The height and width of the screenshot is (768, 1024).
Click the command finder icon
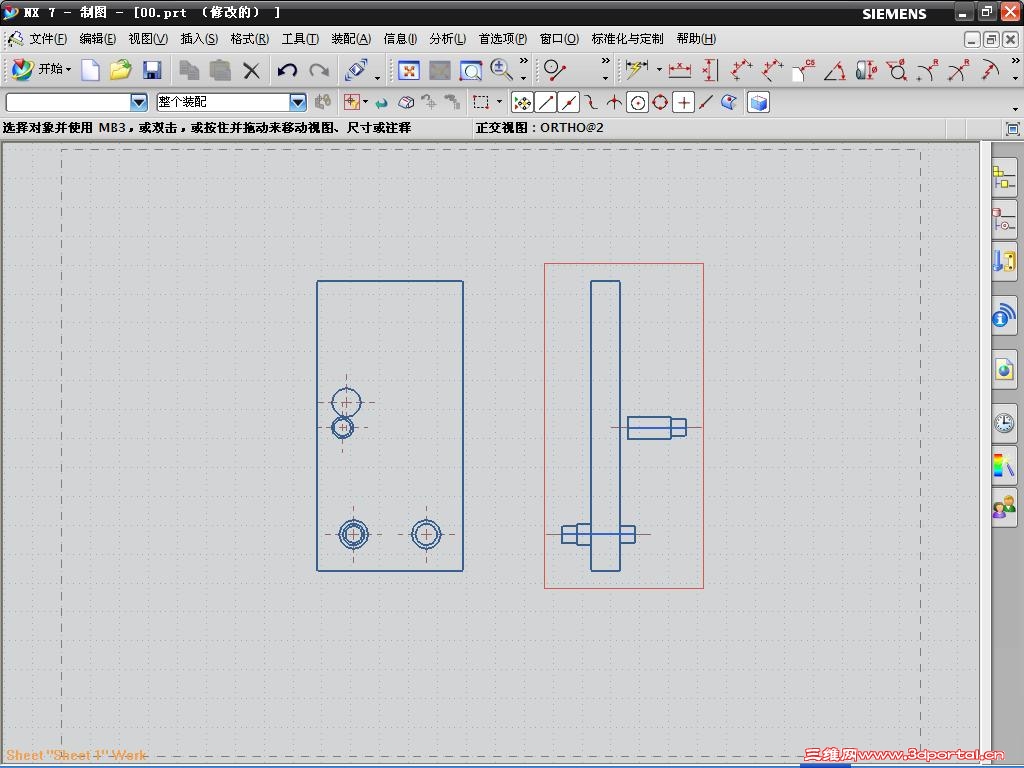tap(356, 69)
